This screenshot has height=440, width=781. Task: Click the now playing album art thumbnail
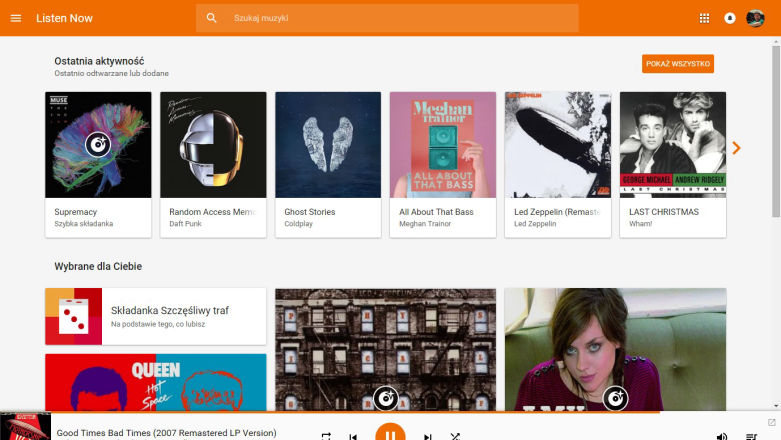coord(25,427)
